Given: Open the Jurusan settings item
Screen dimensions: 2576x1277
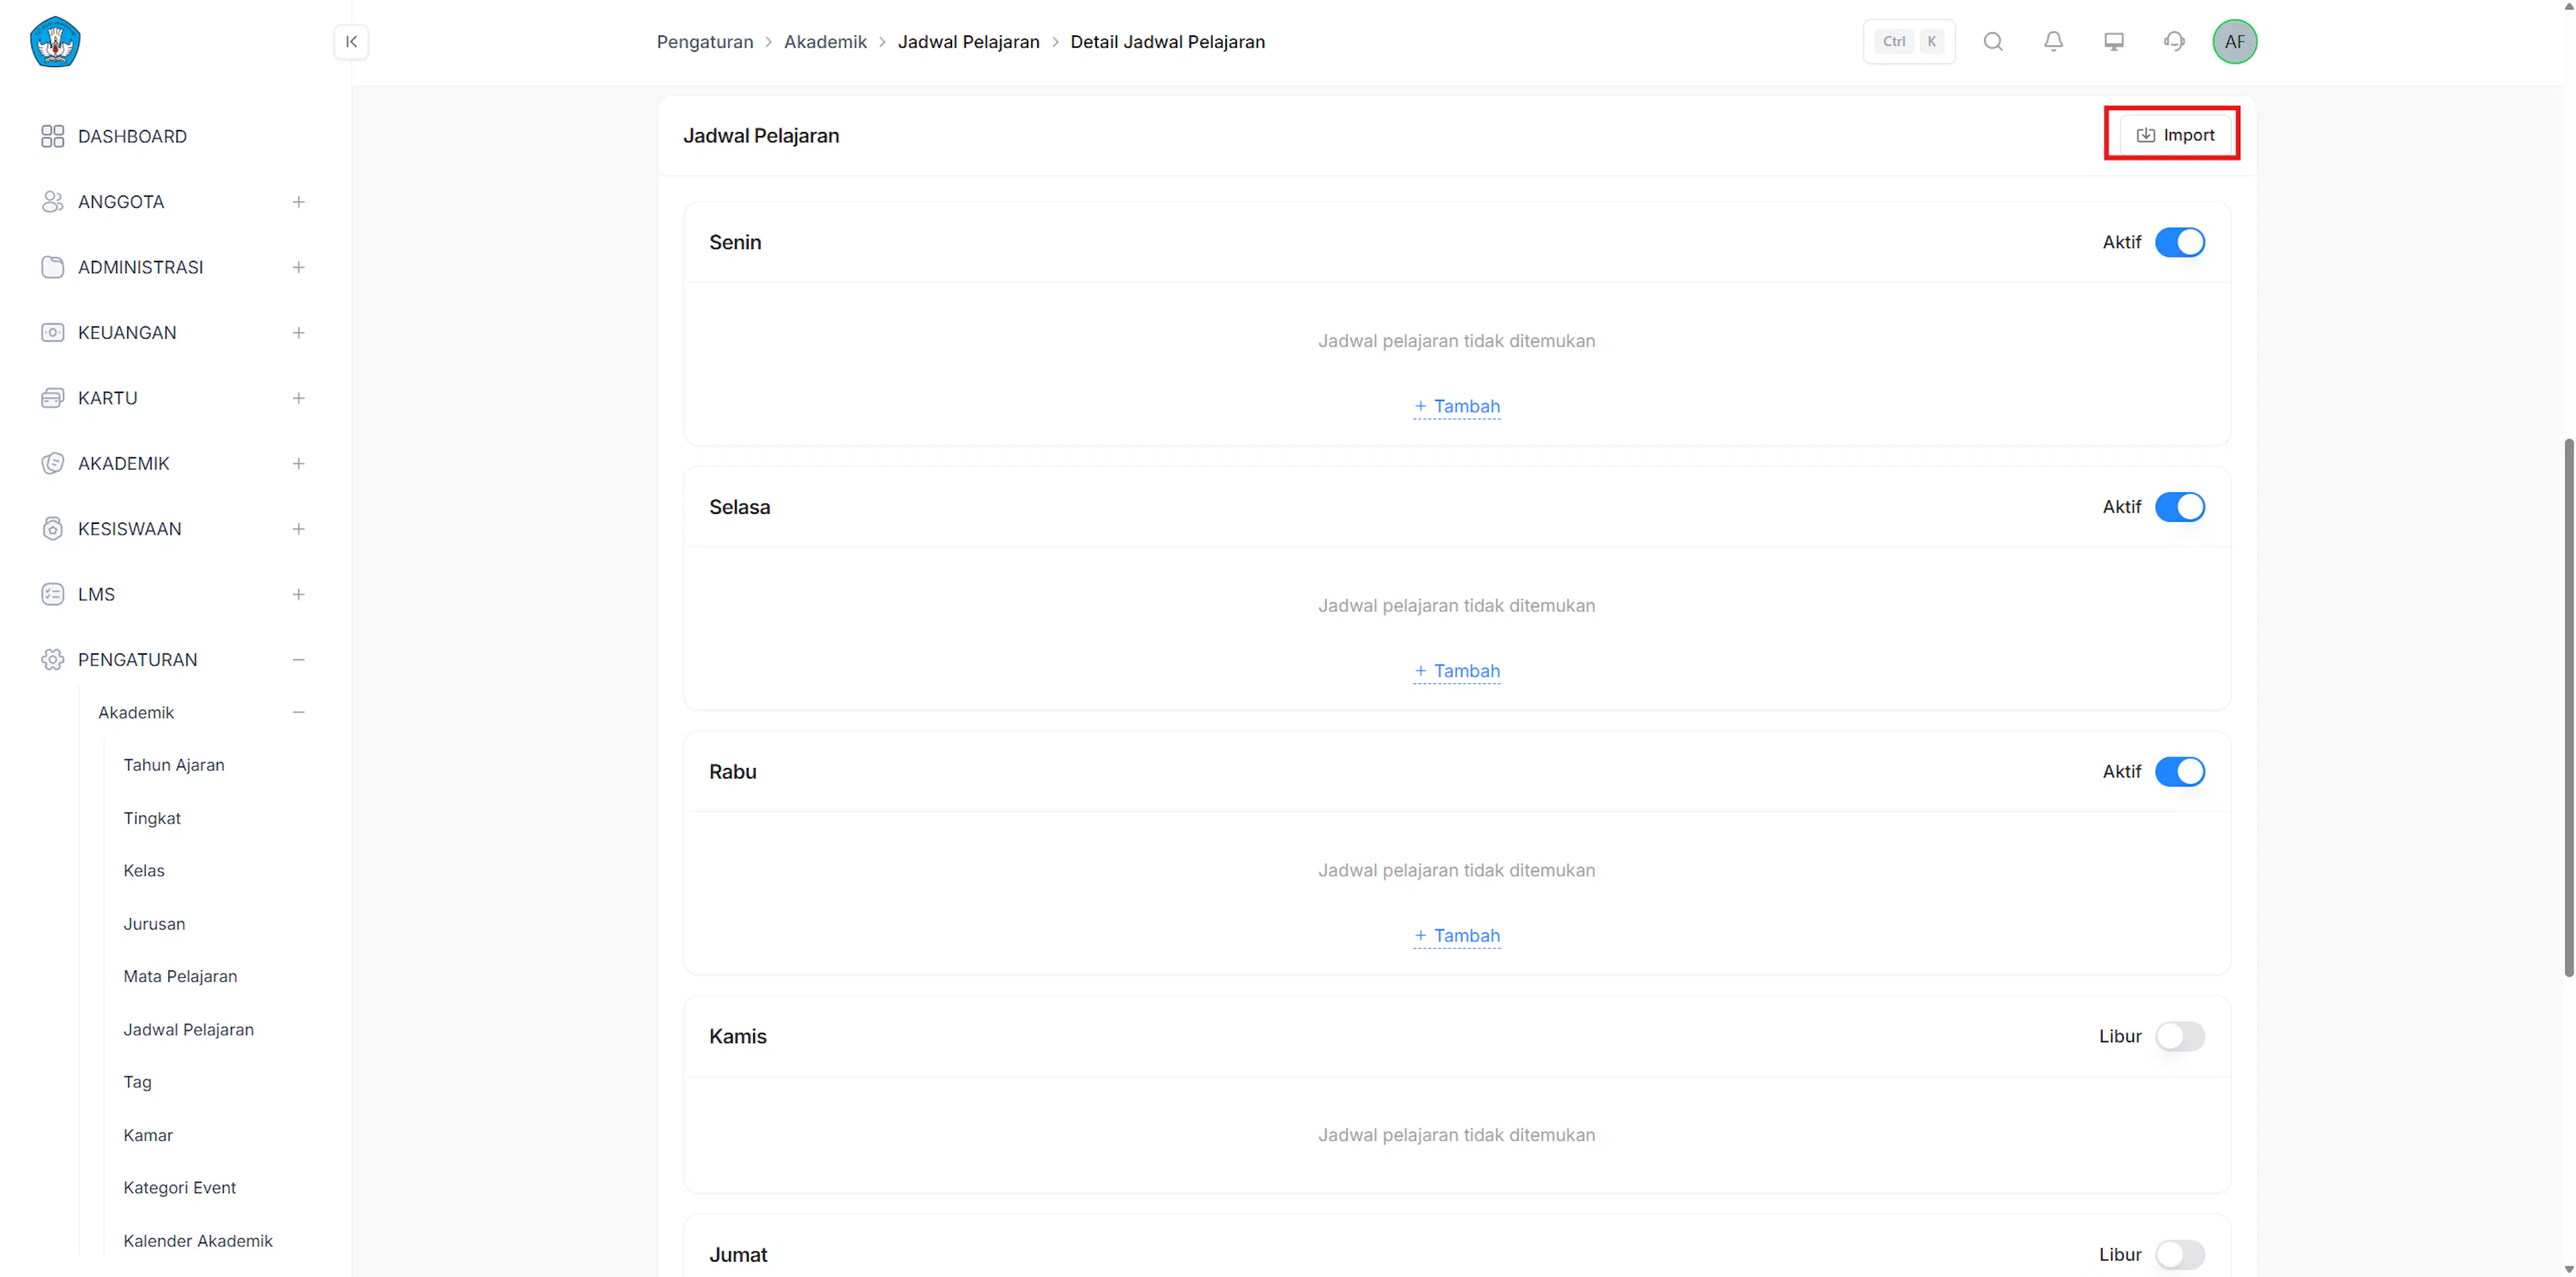Looking at the screenshot, I should click(x=154, y=924).
